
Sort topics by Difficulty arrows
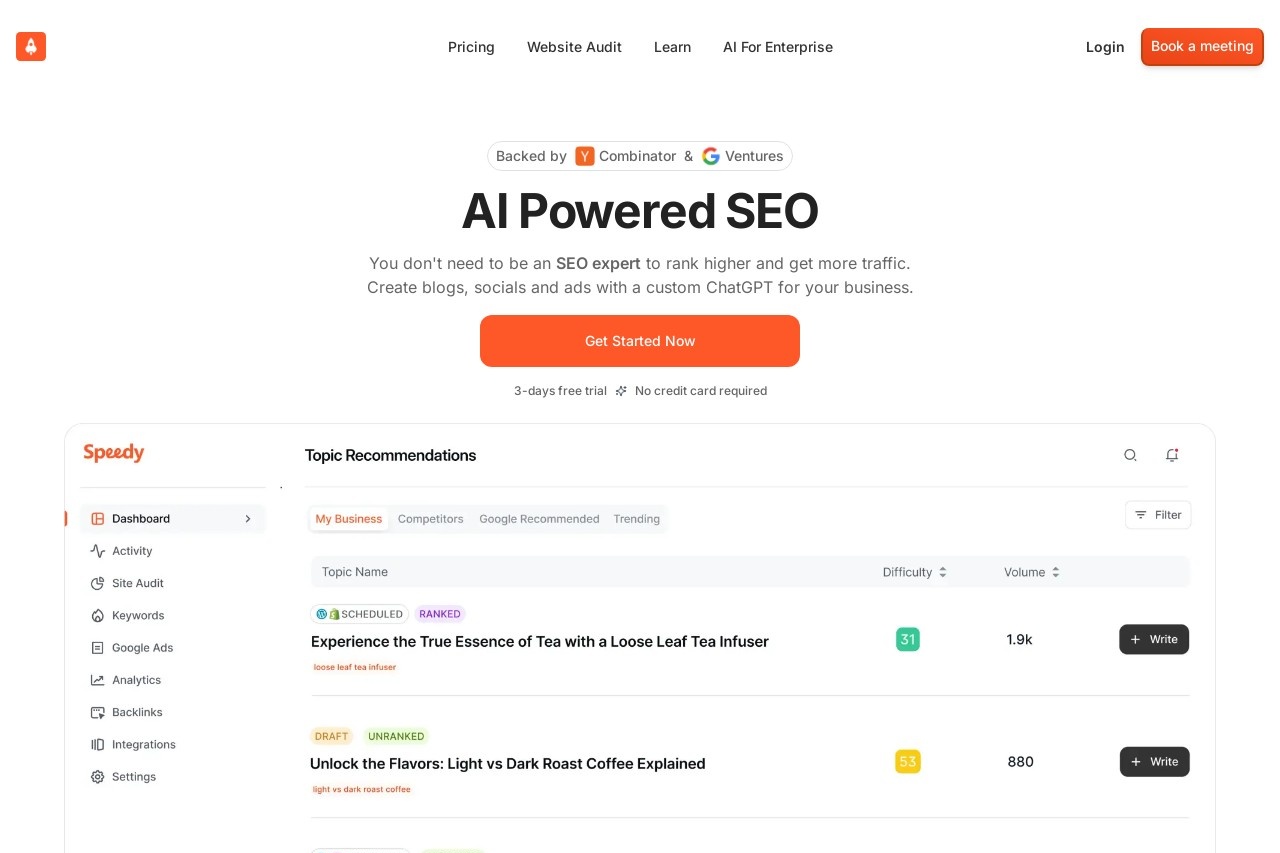point(943,572)
